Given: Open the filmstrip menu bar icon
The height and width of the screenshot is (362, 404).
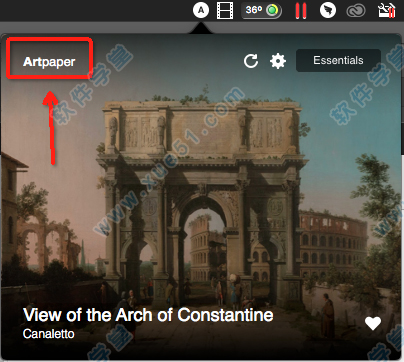Looking at the screenshot, I should (225, 10).
